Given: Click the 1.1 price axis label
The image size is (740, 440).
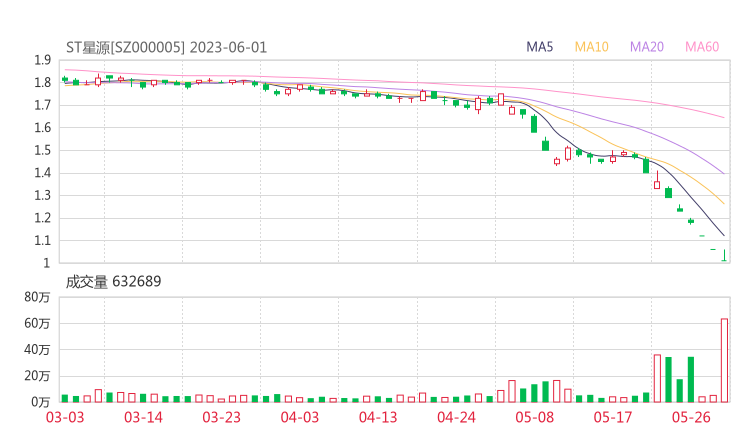Looking at the screenshot, I should pyautogui.click(x=42, y=241).
